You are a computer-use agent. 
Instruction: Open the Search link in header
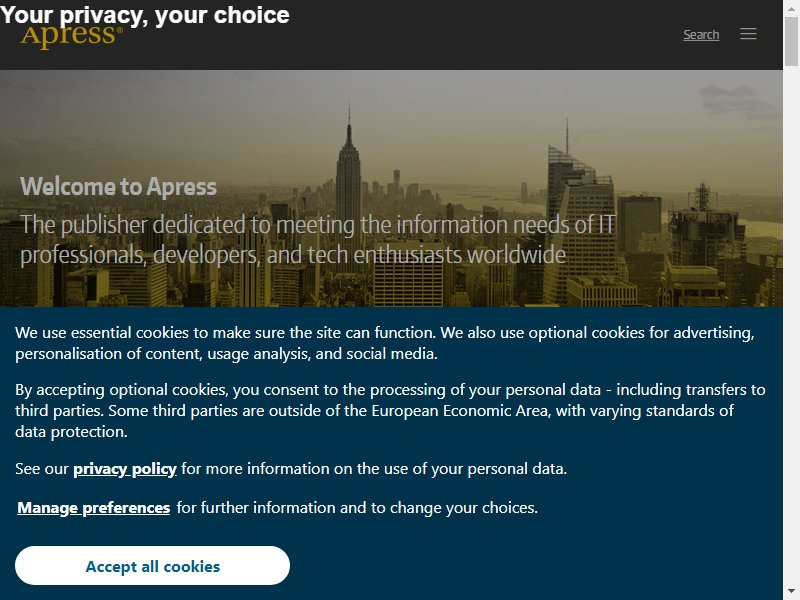[701, 35]
